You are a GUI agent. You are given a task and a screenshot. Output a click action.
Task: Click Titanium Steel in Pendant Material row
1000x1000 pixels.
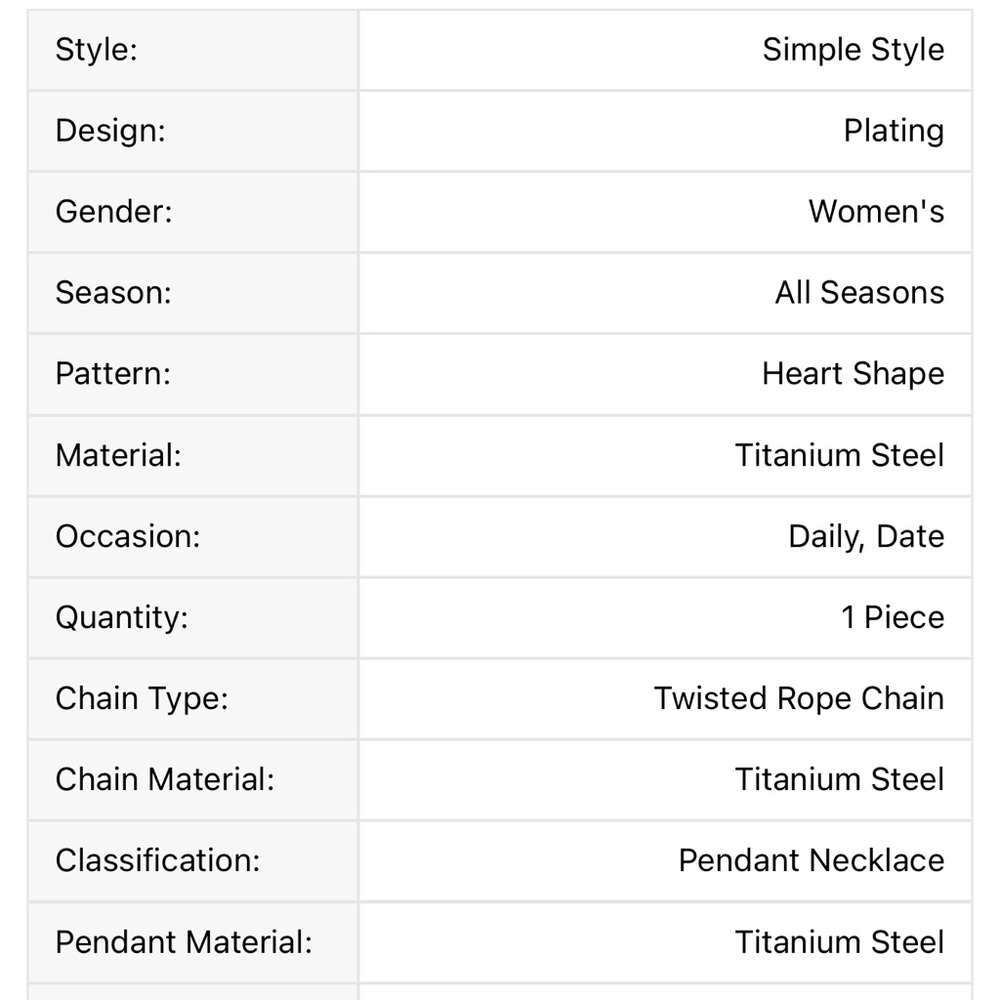pos(839,943)
